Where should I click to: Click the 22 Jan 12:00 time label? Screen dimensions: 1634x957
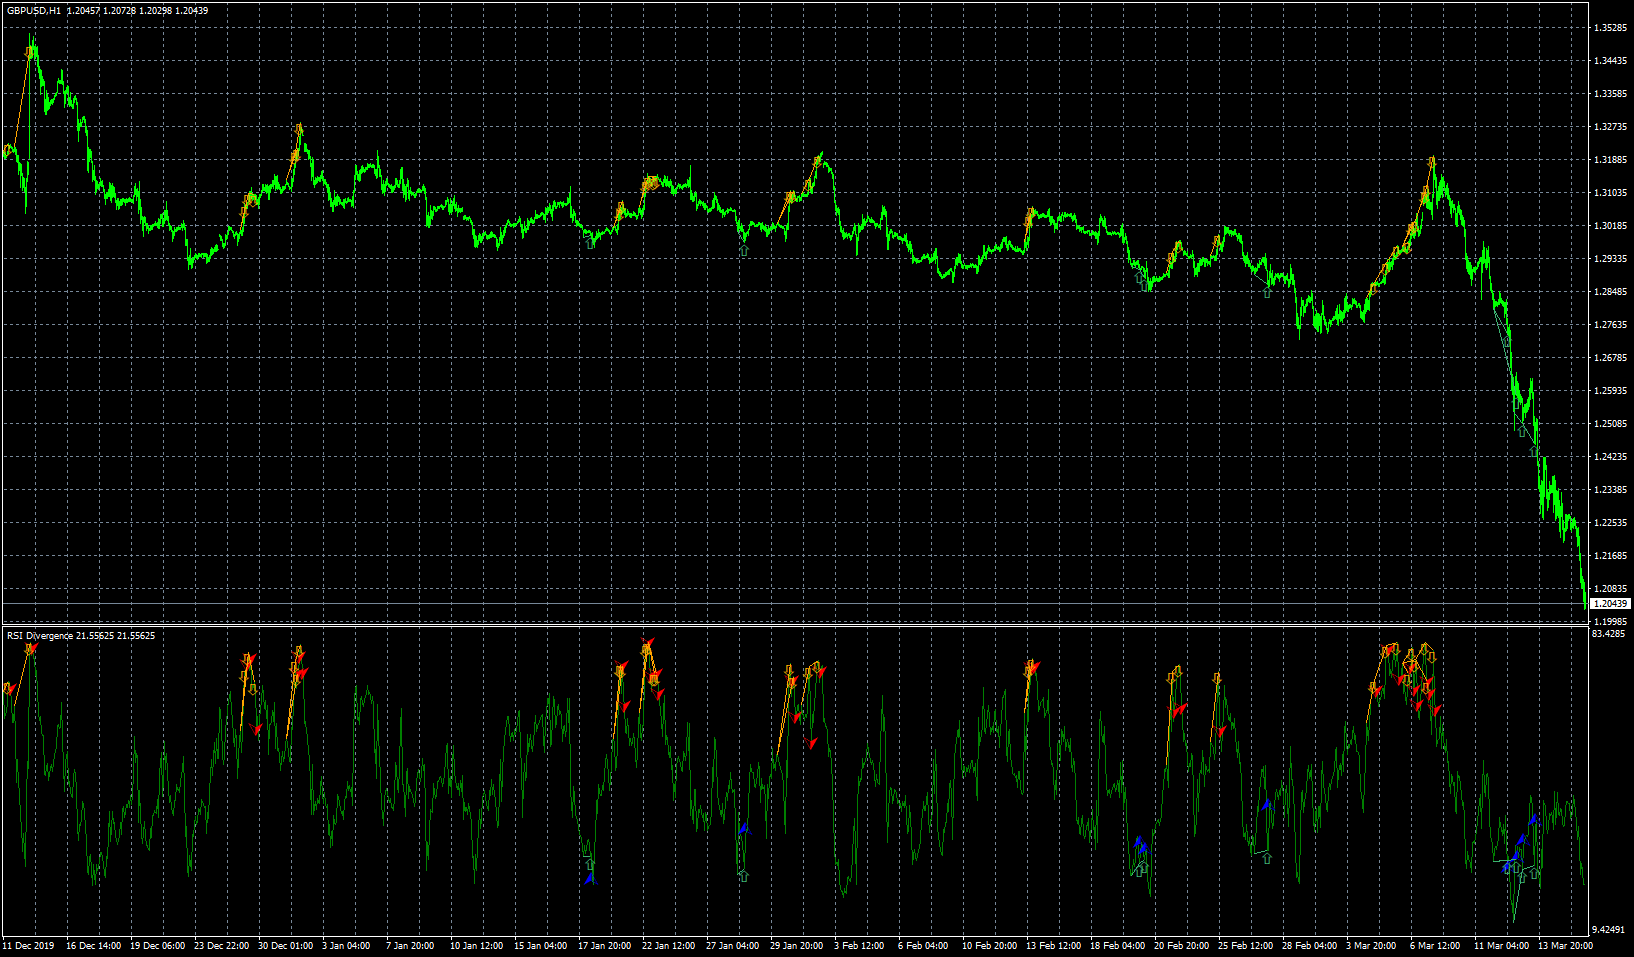click(x=668, y=945)
